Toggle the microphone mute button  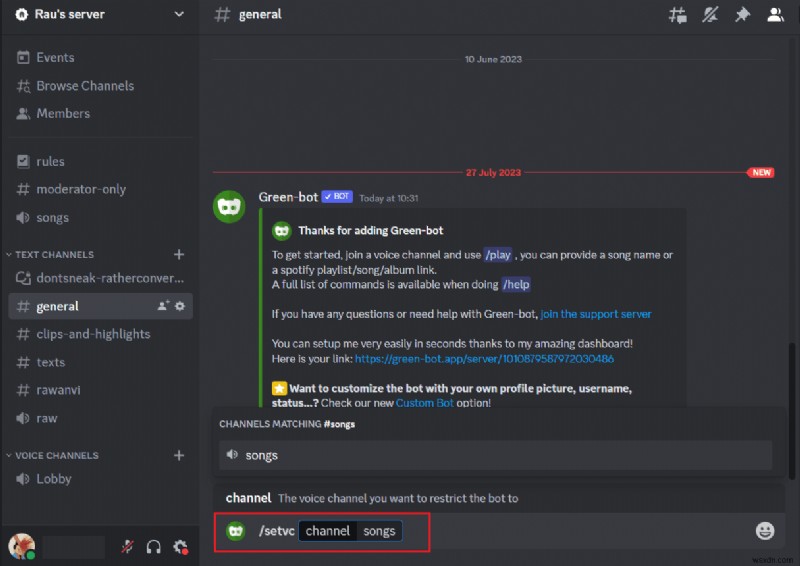127,547
